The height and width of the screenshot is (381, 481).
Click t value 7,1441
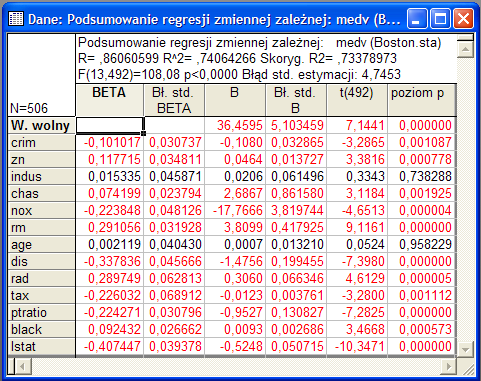point(357,125)
